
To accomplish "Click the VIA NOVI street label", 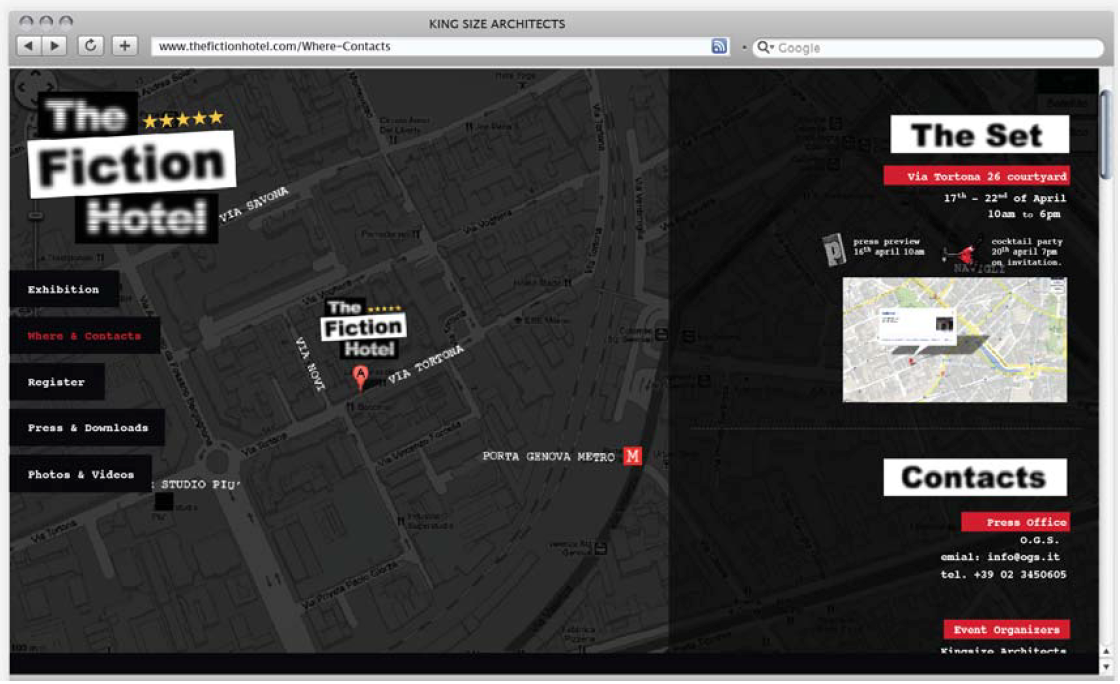I will 311,363.
